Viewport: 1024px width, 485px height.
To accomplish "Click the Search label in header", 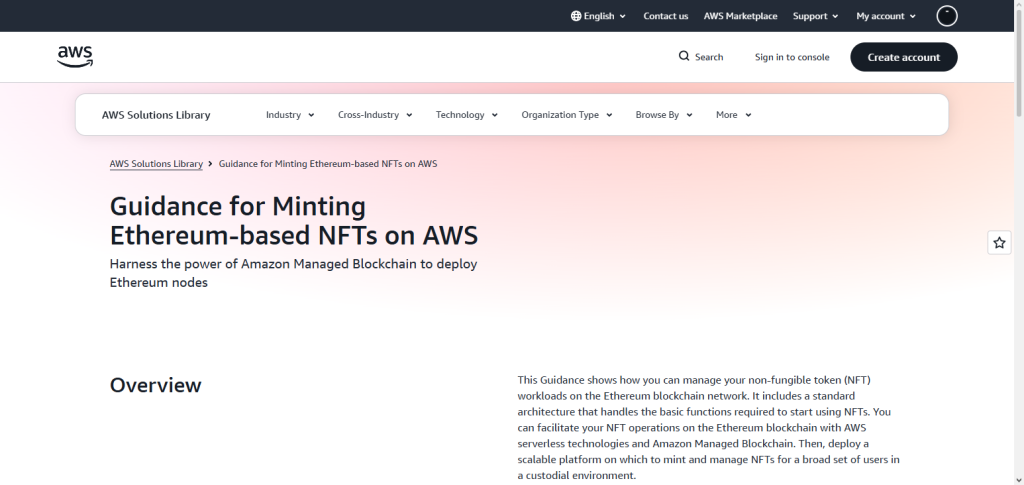I will (x=709, y=57).
